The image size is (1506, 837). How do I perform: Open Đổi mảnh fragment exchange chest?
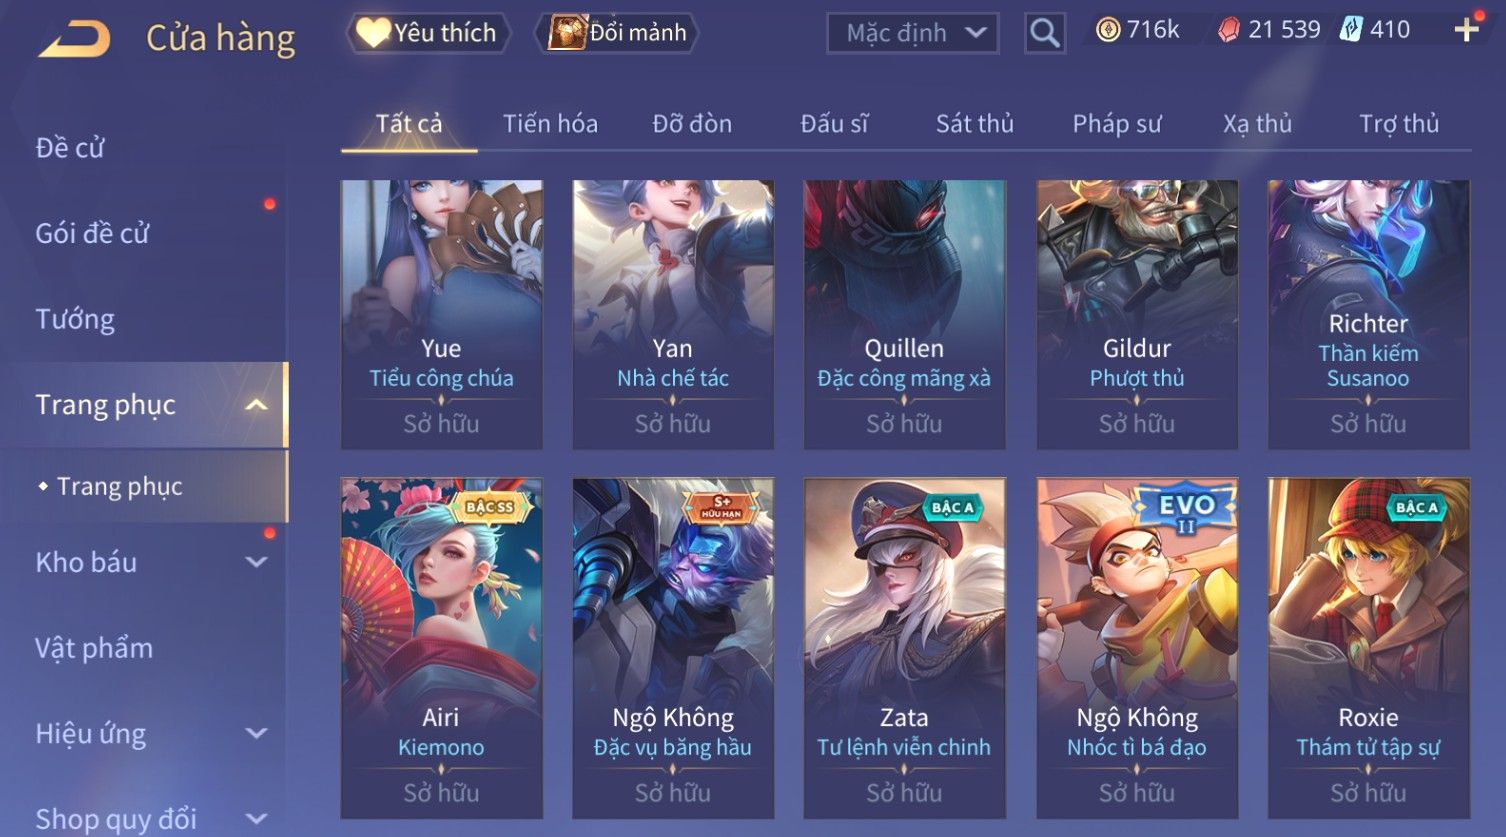tap(617, 33)
